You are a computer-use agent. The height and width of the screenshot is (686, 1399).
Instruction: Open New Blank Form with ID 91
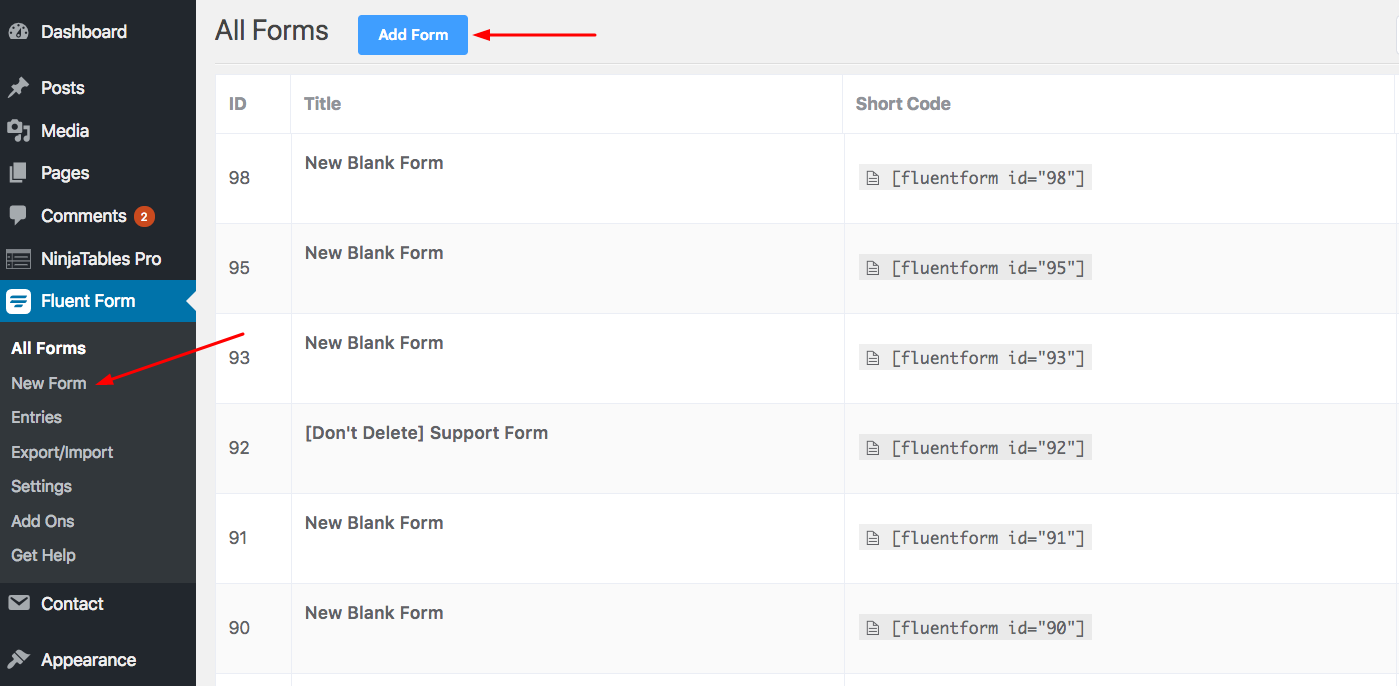pyautogui.click(x=374, y=523)
